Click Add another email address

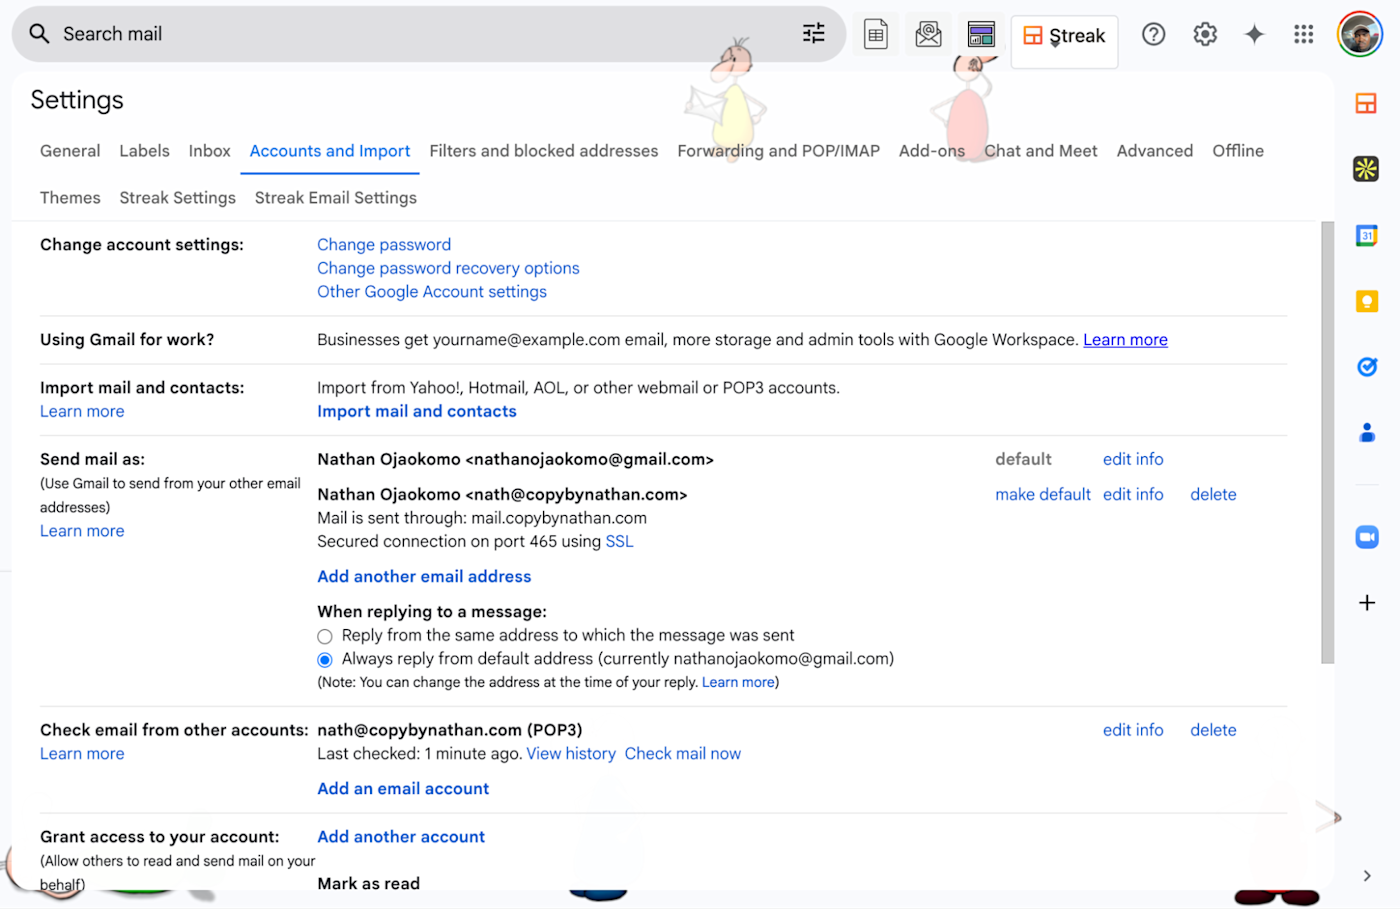point(424,576)
